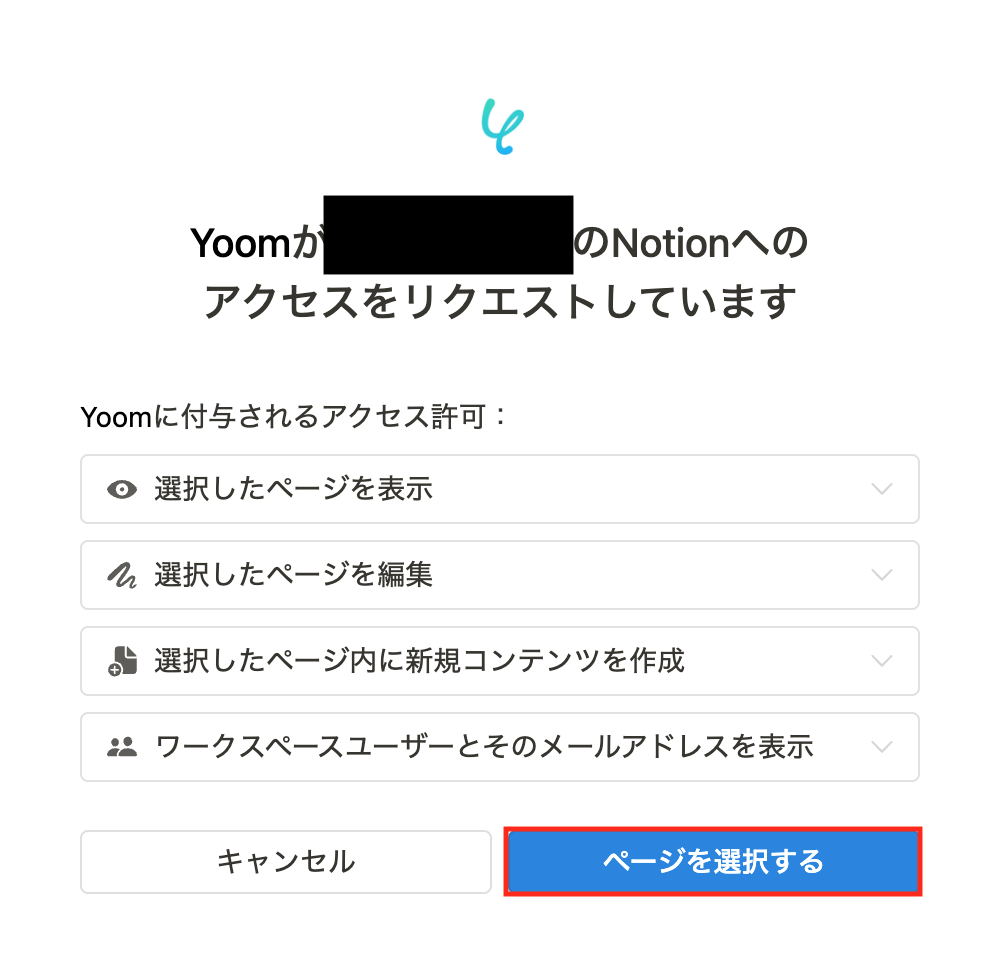Select the eye icon in the first permission row
The height and width of the screenshot is (956, 996).
tap(120, 489)
